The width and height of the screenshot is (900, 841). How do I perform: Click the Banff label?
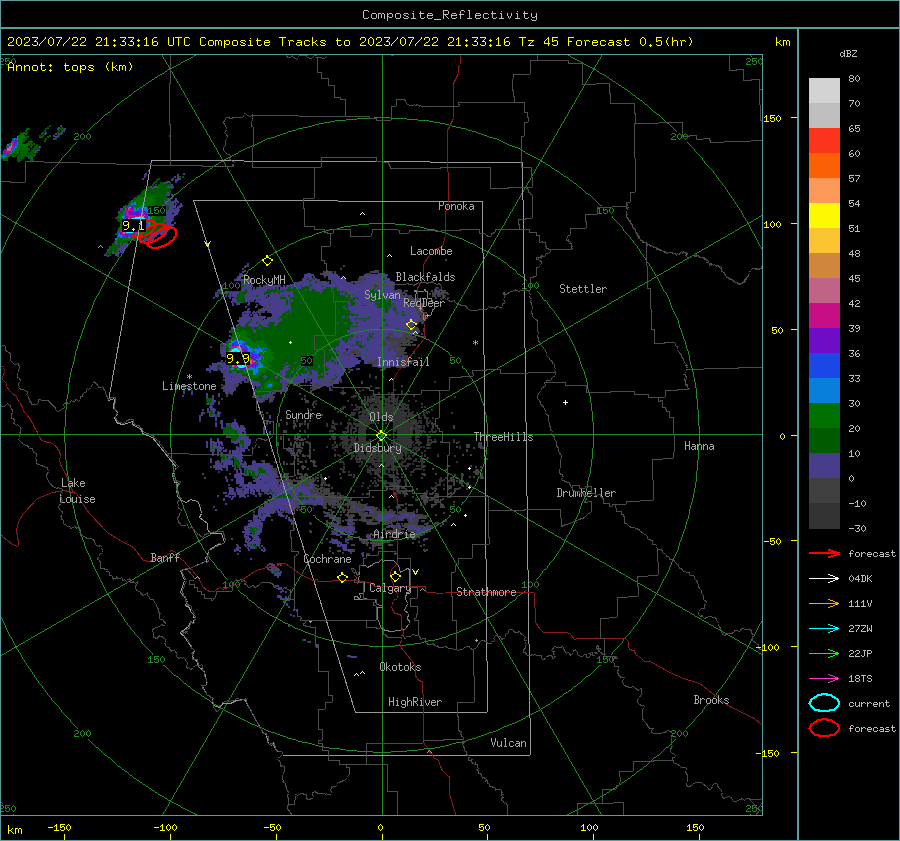165,557
